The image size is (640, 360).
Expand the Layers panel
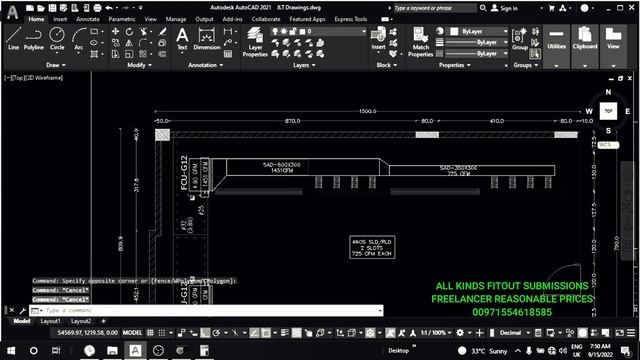coord(304,65)
